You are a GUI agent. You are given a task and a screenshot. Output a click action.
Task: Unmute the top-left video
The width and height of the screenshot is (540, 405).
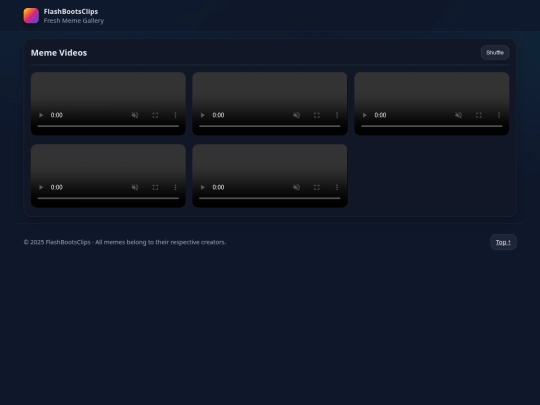pyautogui.click(x=135, y=115)
